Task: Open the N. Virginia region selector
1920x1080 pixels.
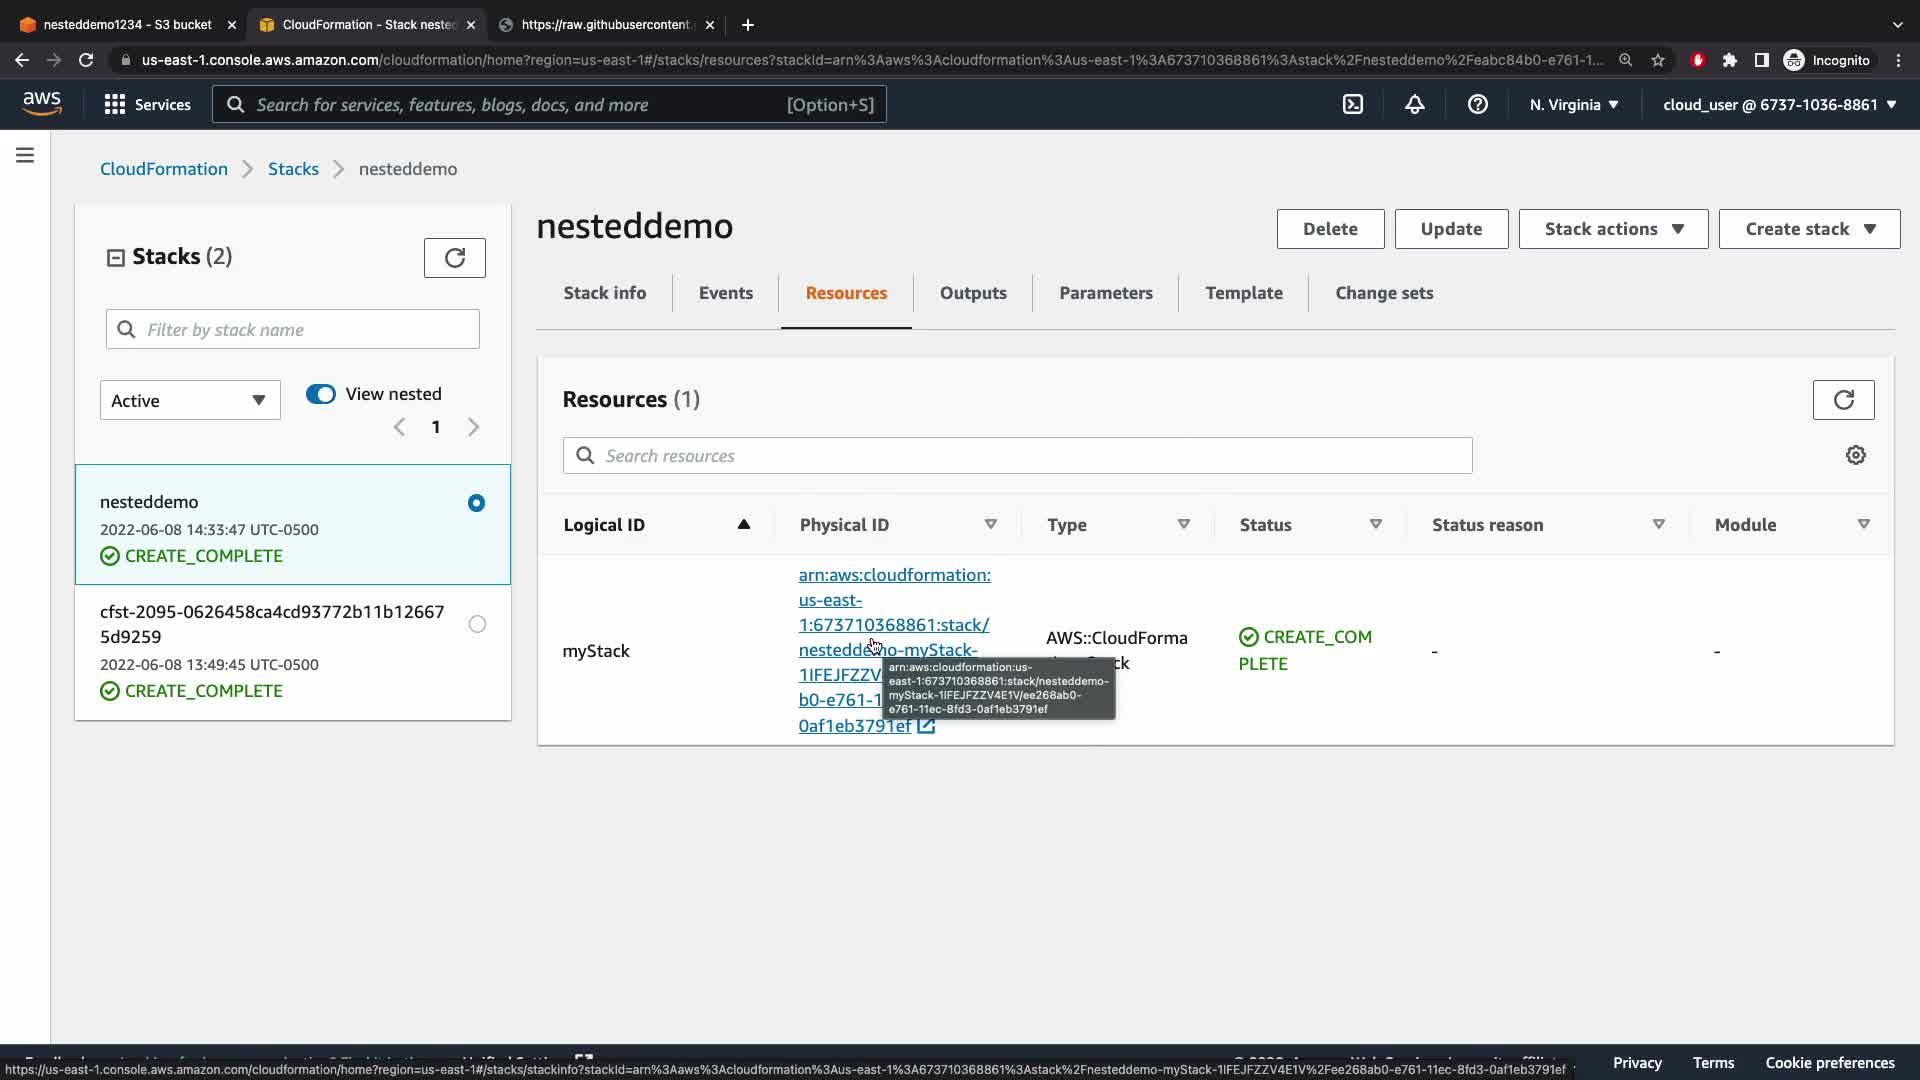Action: (x=1573, y=104)
